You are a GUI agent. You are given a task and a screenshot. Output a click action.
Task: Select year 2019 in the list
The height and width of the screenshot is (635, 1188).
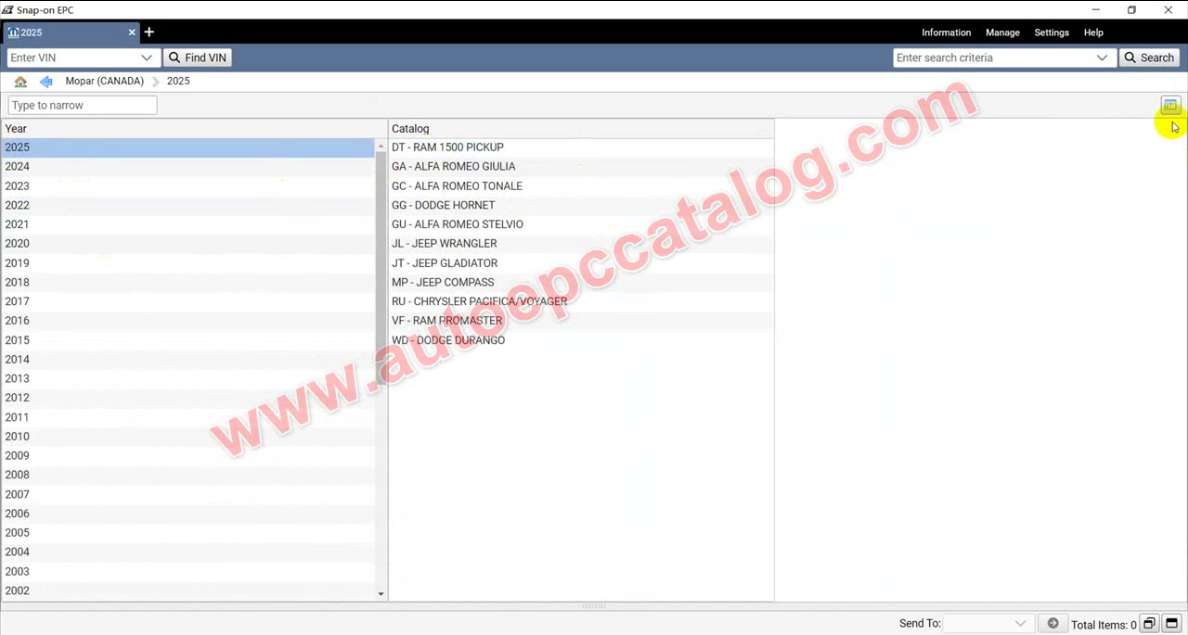[x=188, y=263]
